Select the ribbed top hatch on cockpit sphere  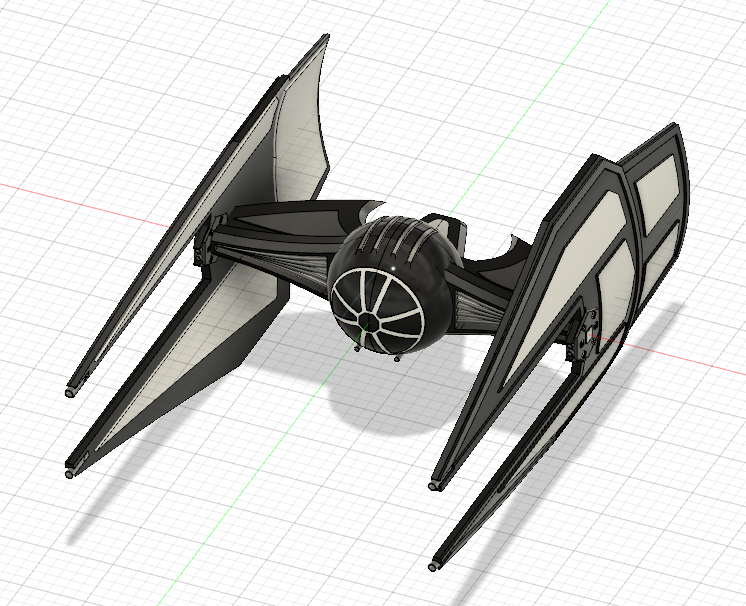pyautogui.click(x=399, y=238)
